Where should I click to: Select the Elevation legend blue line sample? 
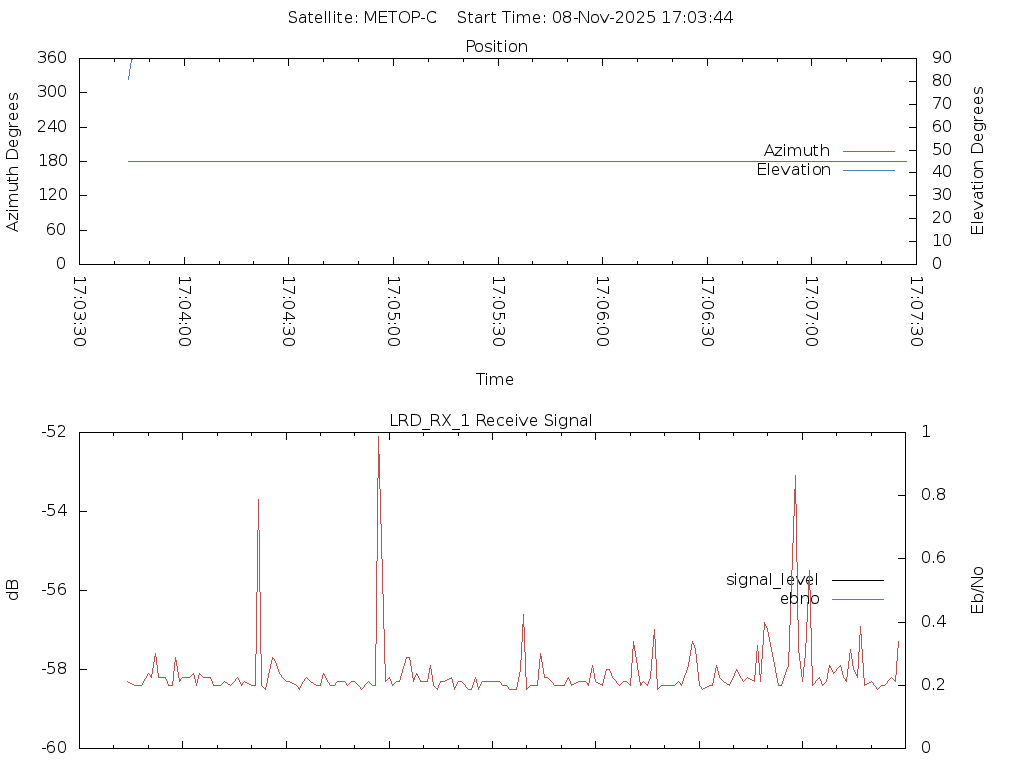tap(868, 170)
